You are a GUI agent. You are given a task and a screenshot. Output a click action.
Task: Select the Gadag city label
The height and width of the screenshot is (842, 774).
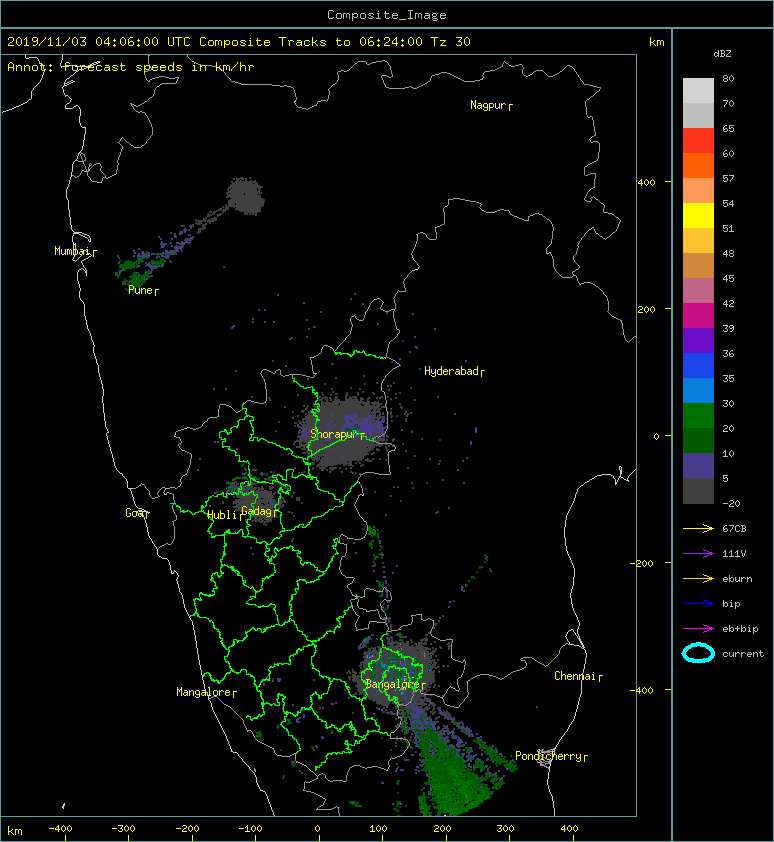[x=259, y=511]
